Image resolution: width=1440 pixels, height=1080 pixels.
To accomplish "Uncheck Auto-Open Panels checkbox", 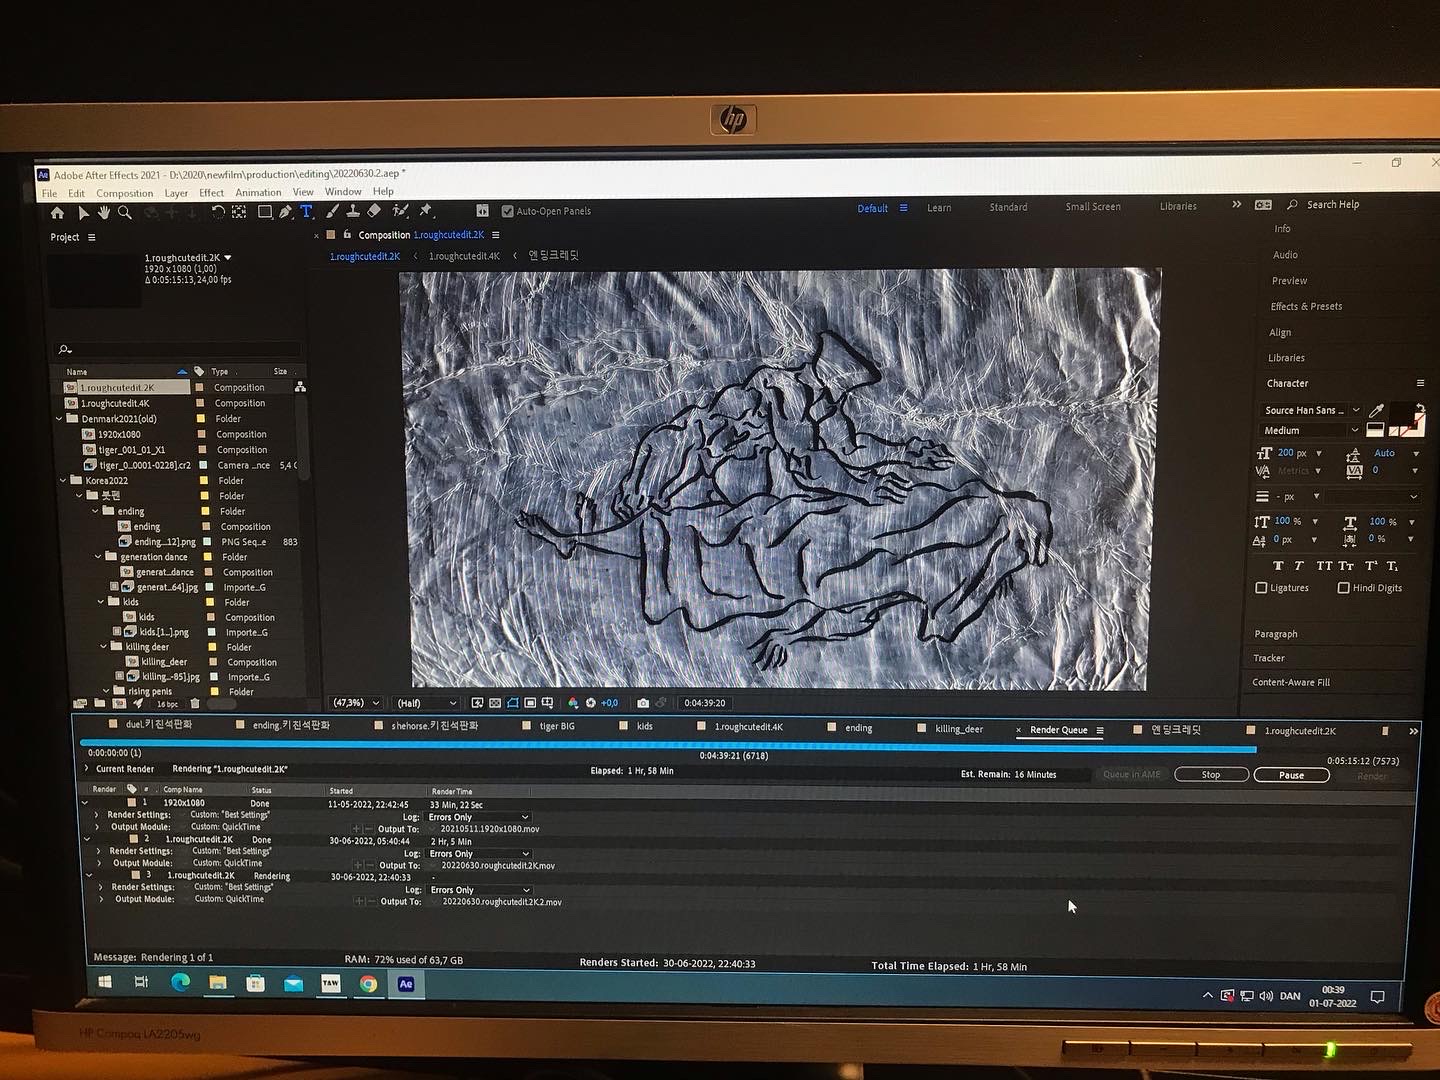I will tap(507, 211).
